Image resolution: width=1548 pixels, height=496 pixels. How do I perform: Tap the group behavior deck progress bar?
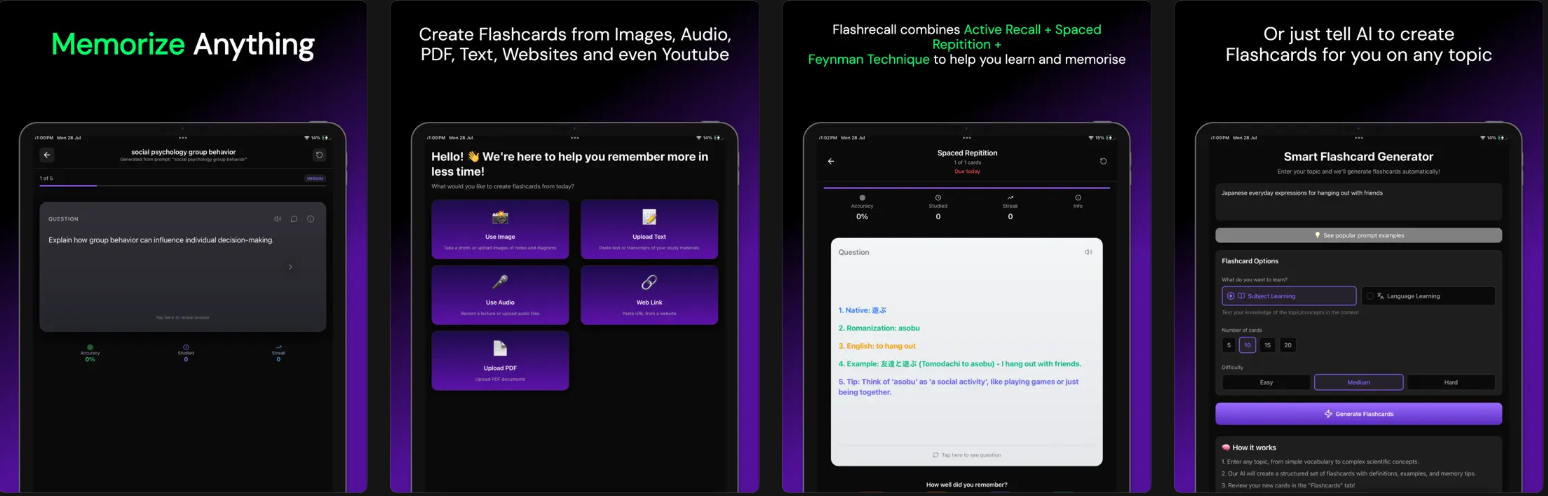tap(182, 186)
